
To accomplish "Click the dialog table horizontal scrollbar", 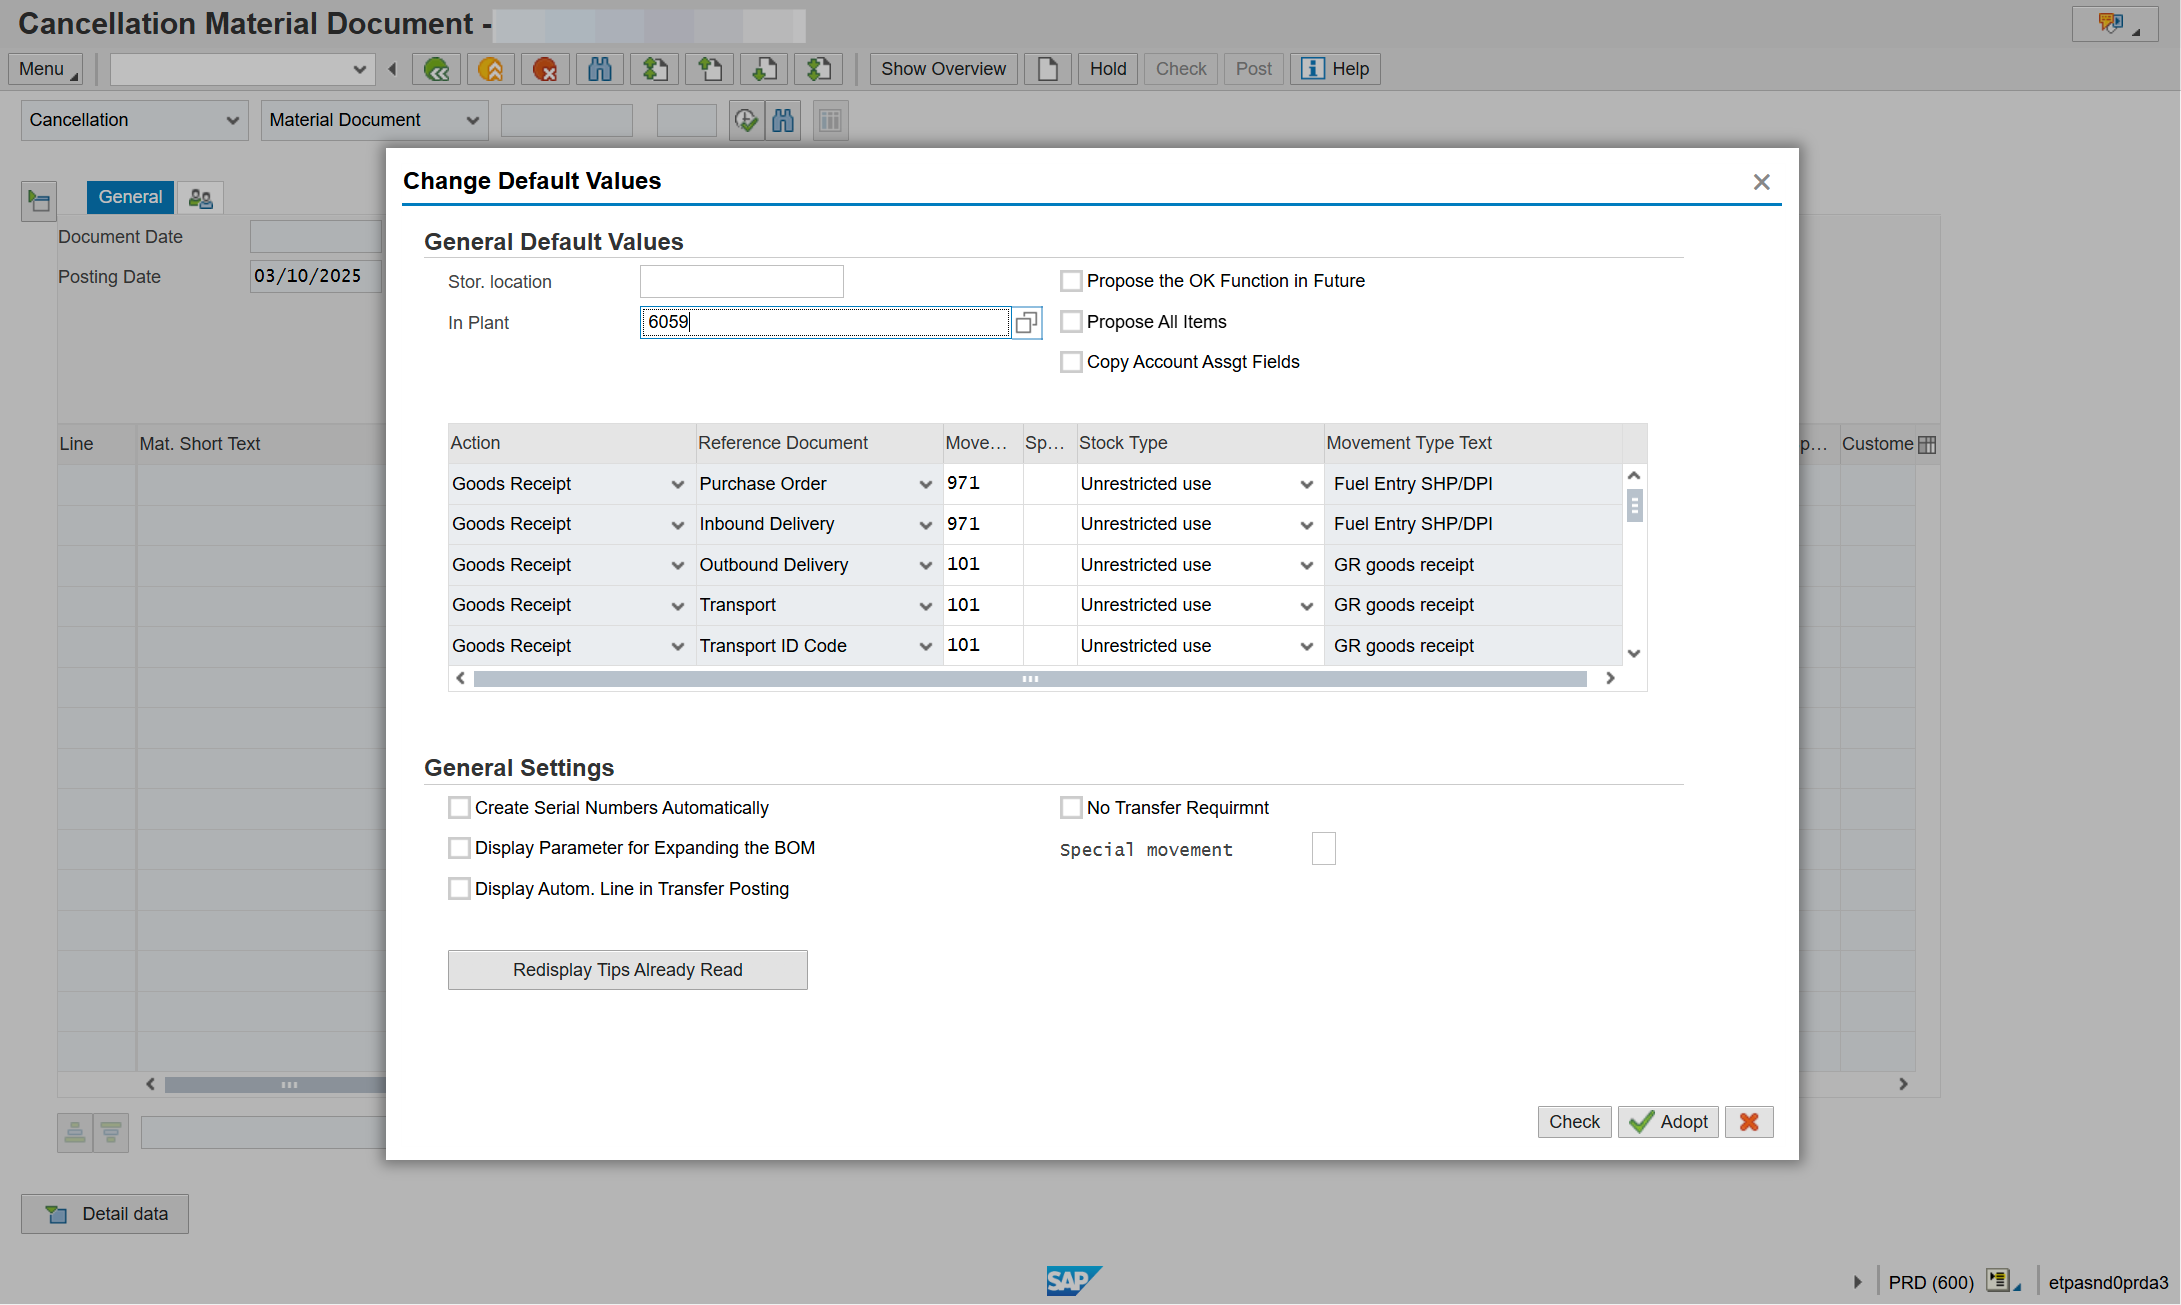I will (1030, 679).
